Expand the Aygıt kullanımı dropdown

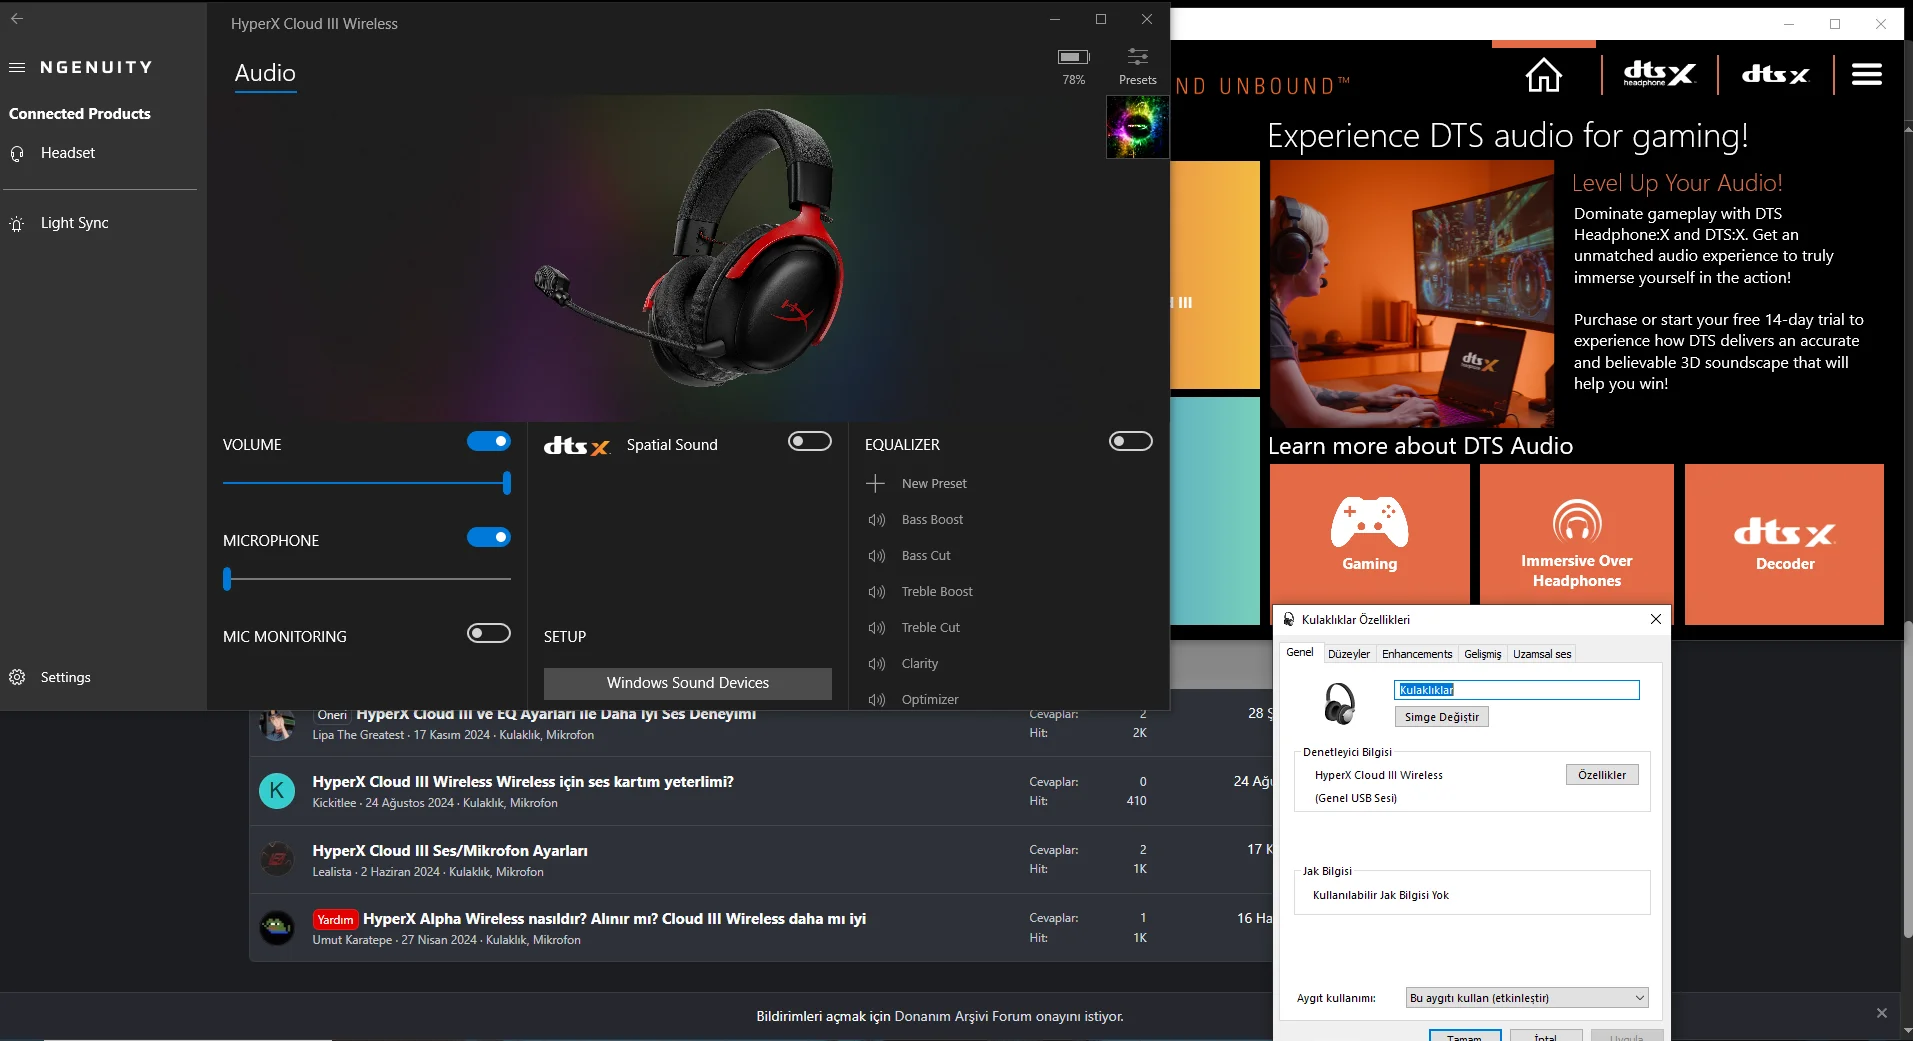pos(1527,998)
